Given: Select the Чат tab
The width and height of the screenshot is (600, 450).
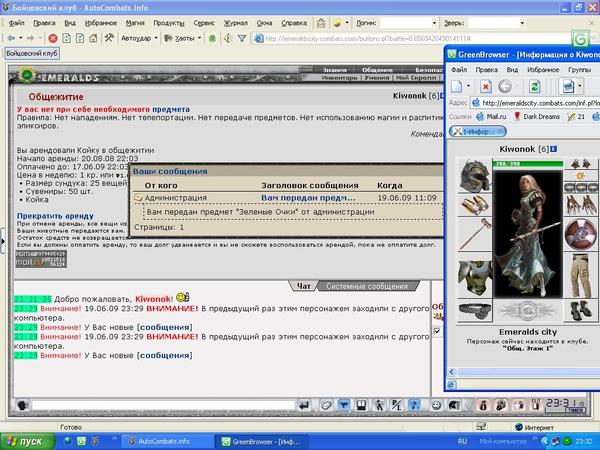Looking at the screenshot, I should pyautogui.click(x=304, y=286).
